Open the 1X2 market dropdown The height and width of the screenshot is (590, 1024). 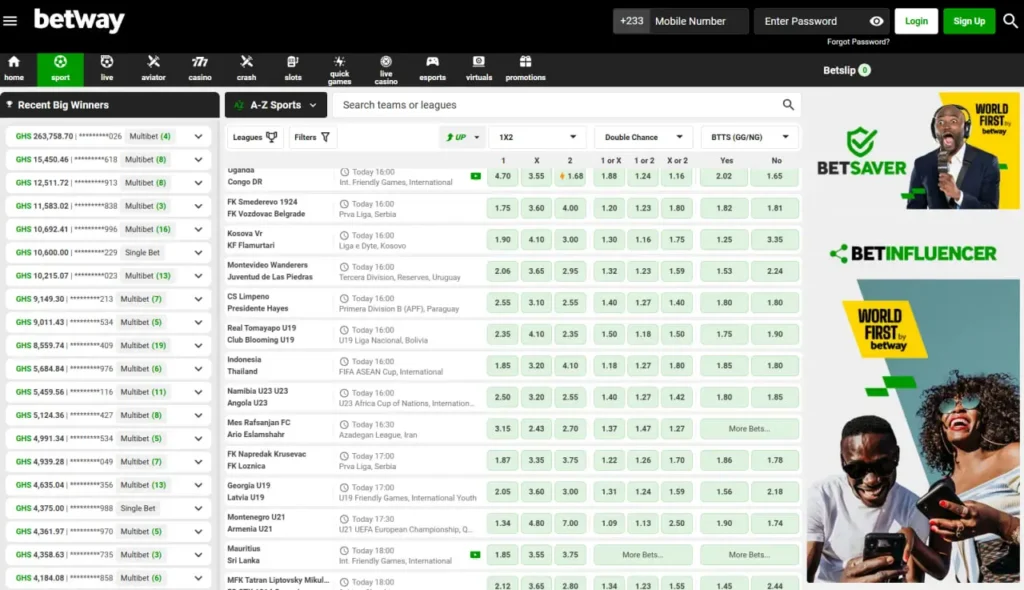click(x=537, y=137)
